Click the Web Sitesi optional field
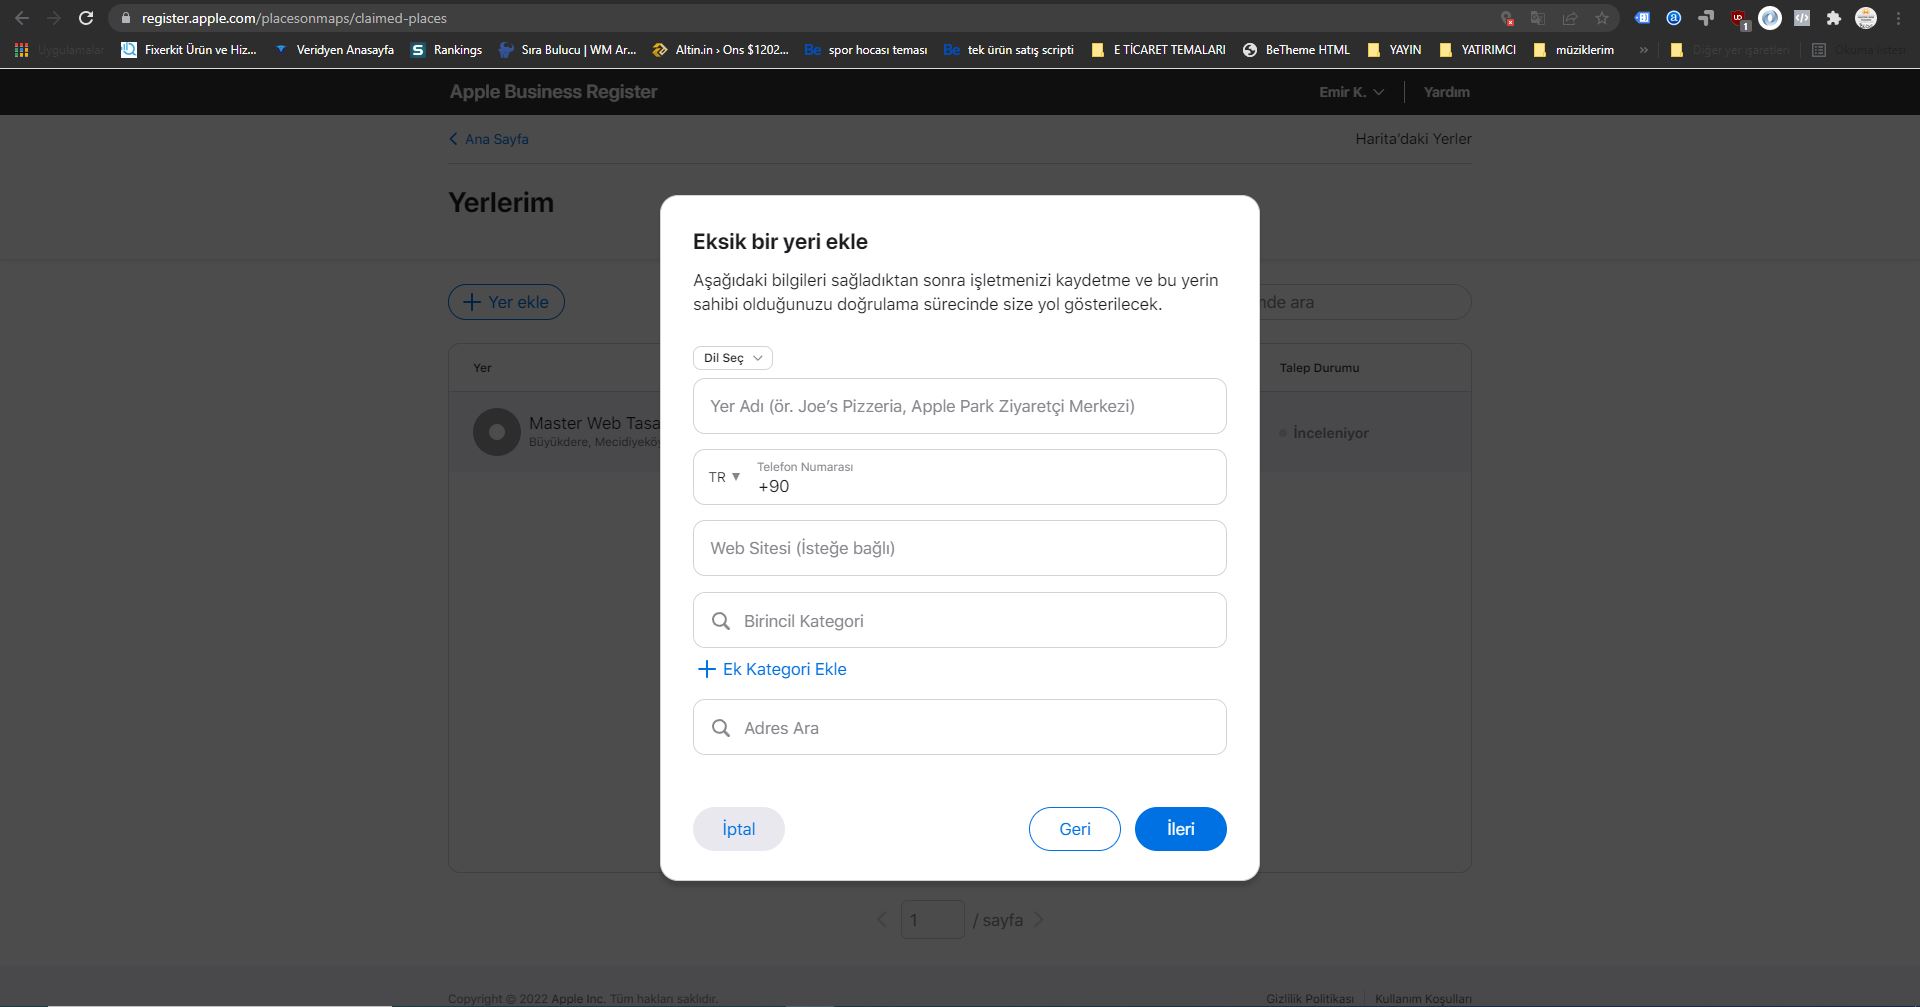 [x=959, y=548]
